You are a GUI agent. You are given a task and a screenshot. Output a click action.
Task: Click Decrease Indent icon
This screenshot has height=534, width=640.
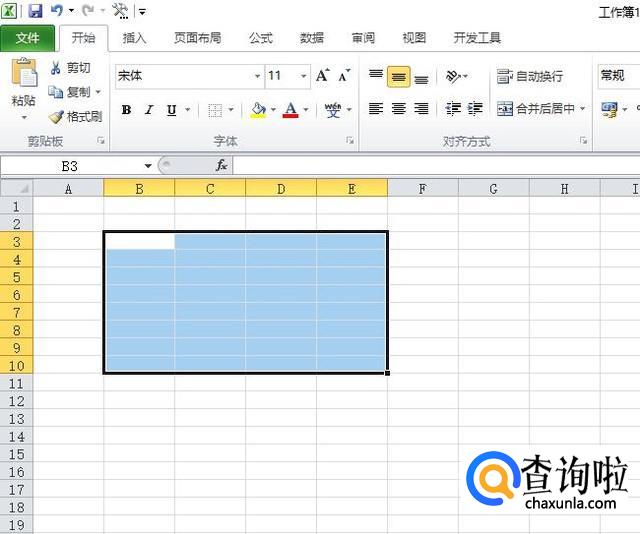(453, 109)
